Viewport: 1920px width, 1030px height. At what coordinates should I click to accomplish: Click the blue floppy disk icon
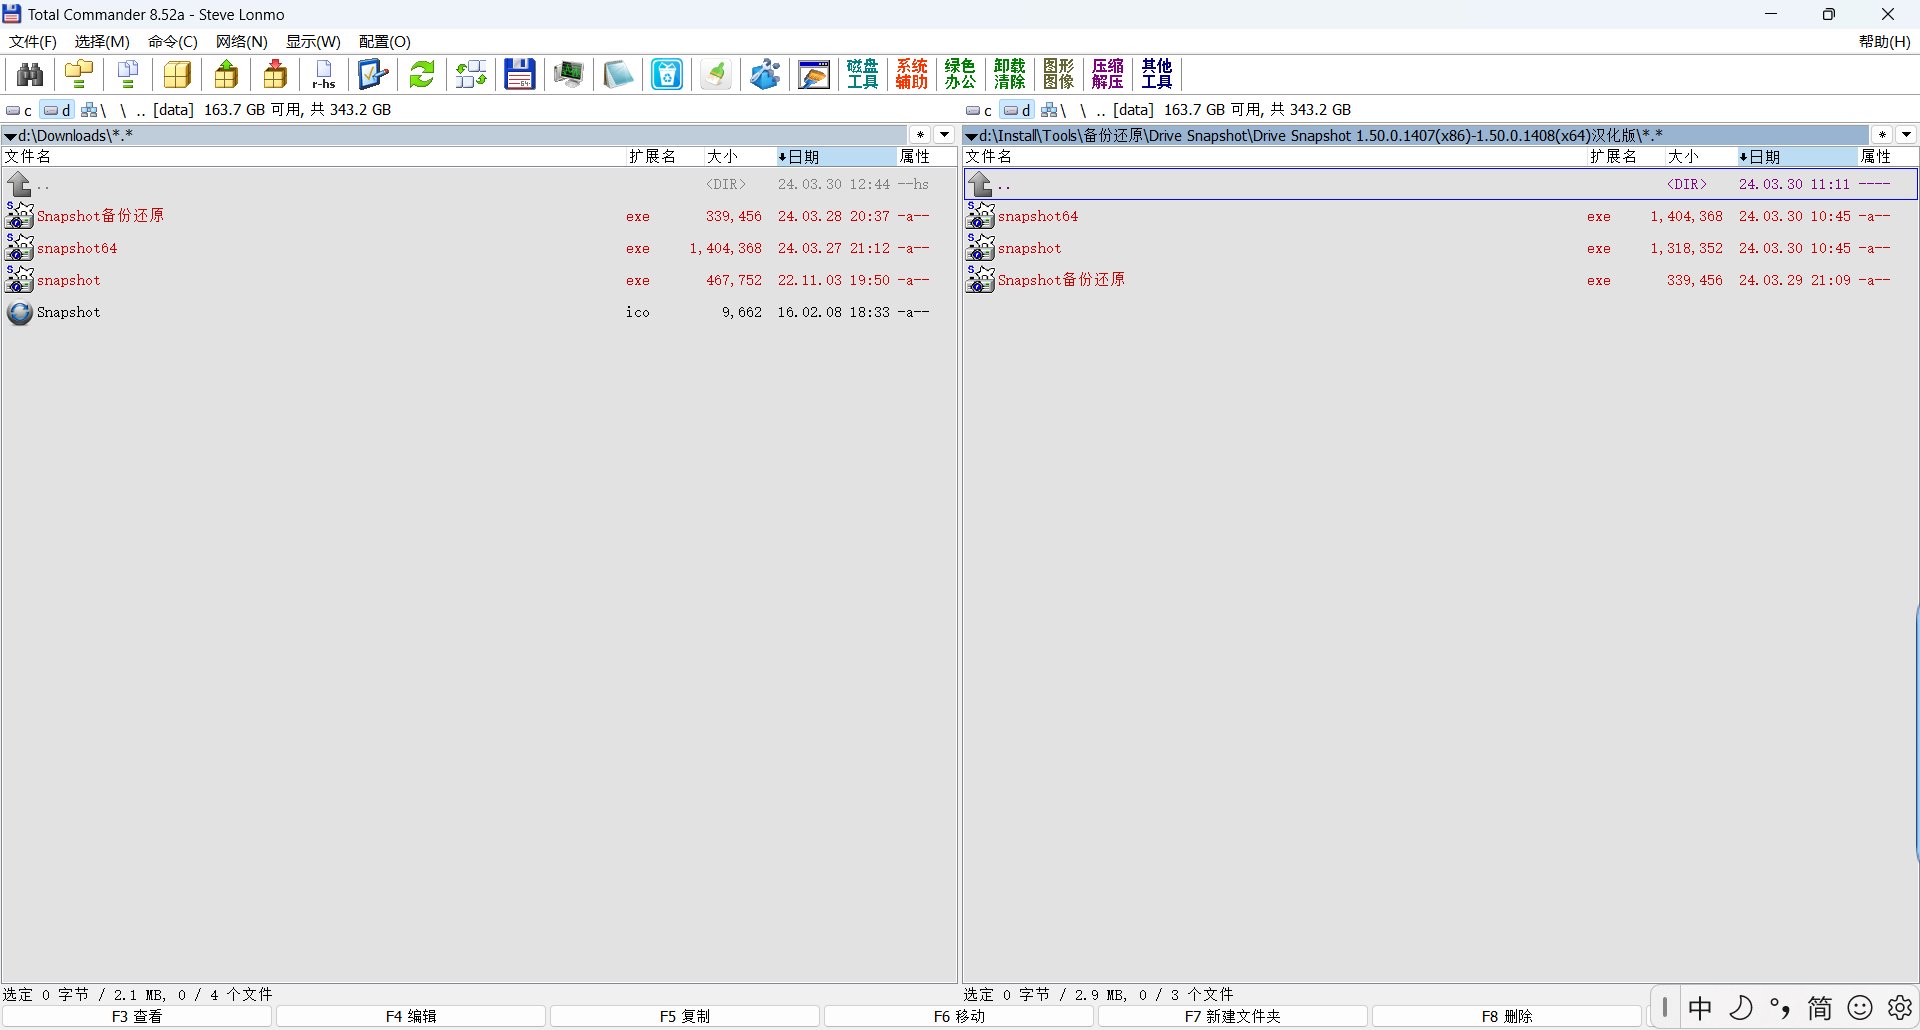point(520,75)
